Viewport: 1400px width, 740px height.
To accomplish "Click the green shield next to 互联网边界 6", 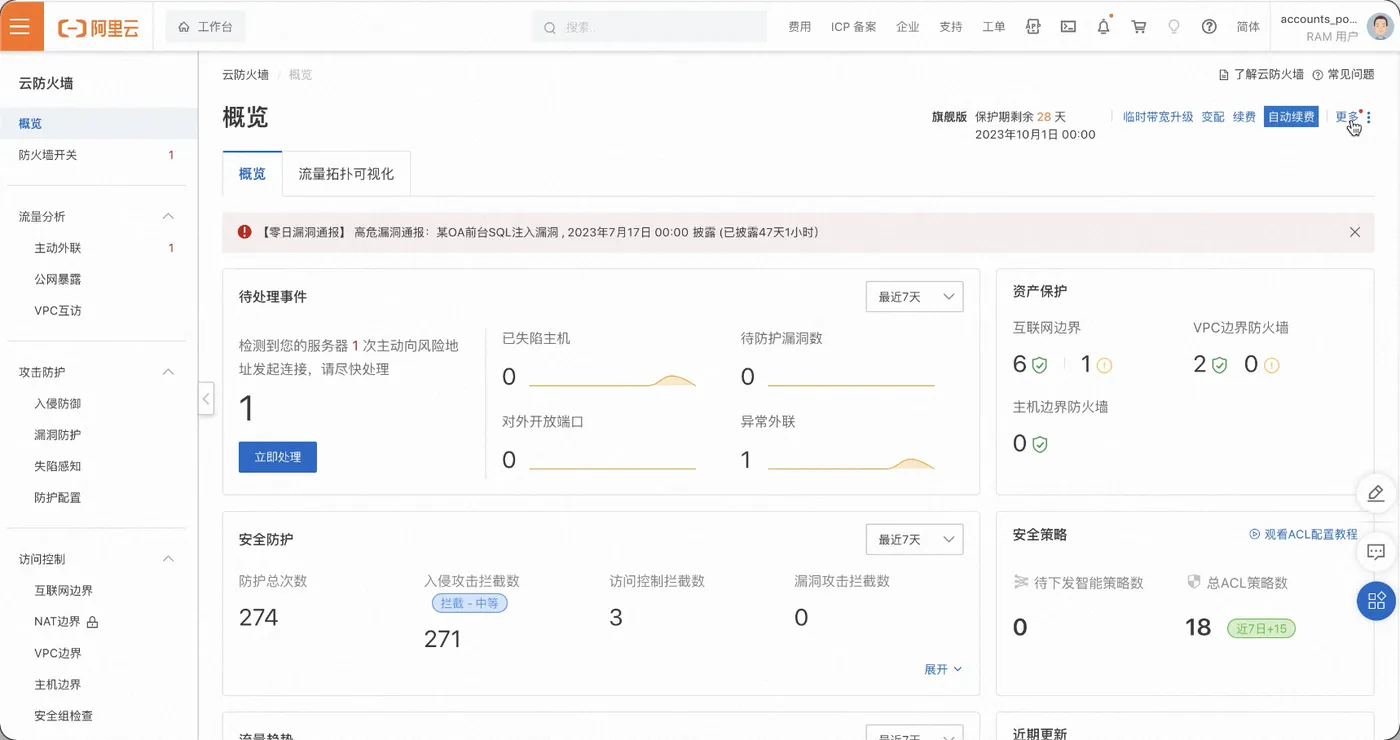I will [x=1039, y=365].
